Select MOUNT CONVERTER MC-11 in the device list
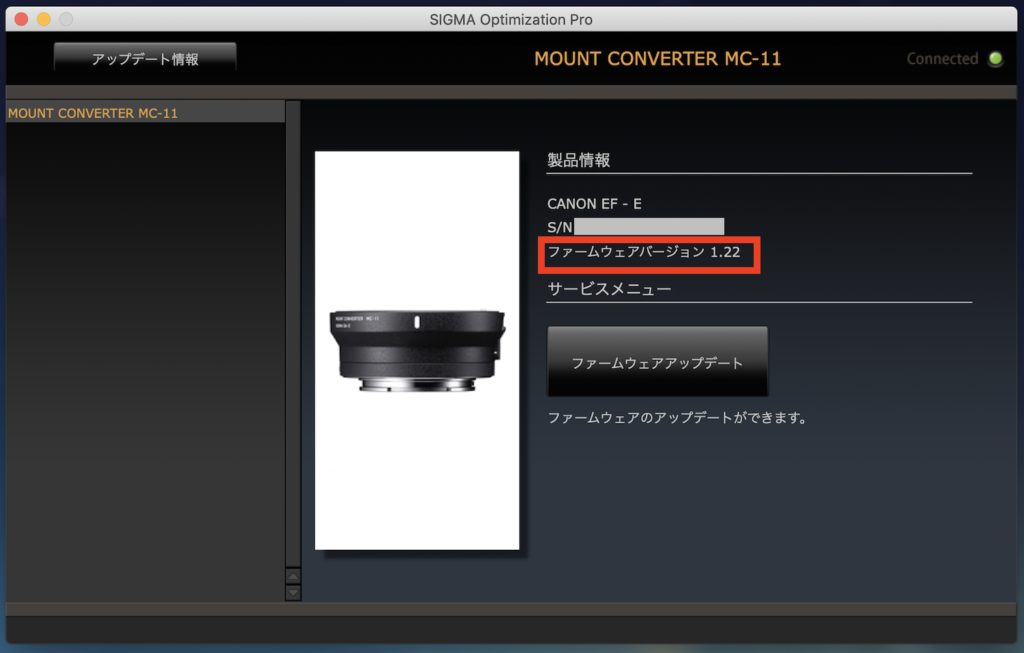The width and height of the screenshot is (1024, 653). (145, 113)
